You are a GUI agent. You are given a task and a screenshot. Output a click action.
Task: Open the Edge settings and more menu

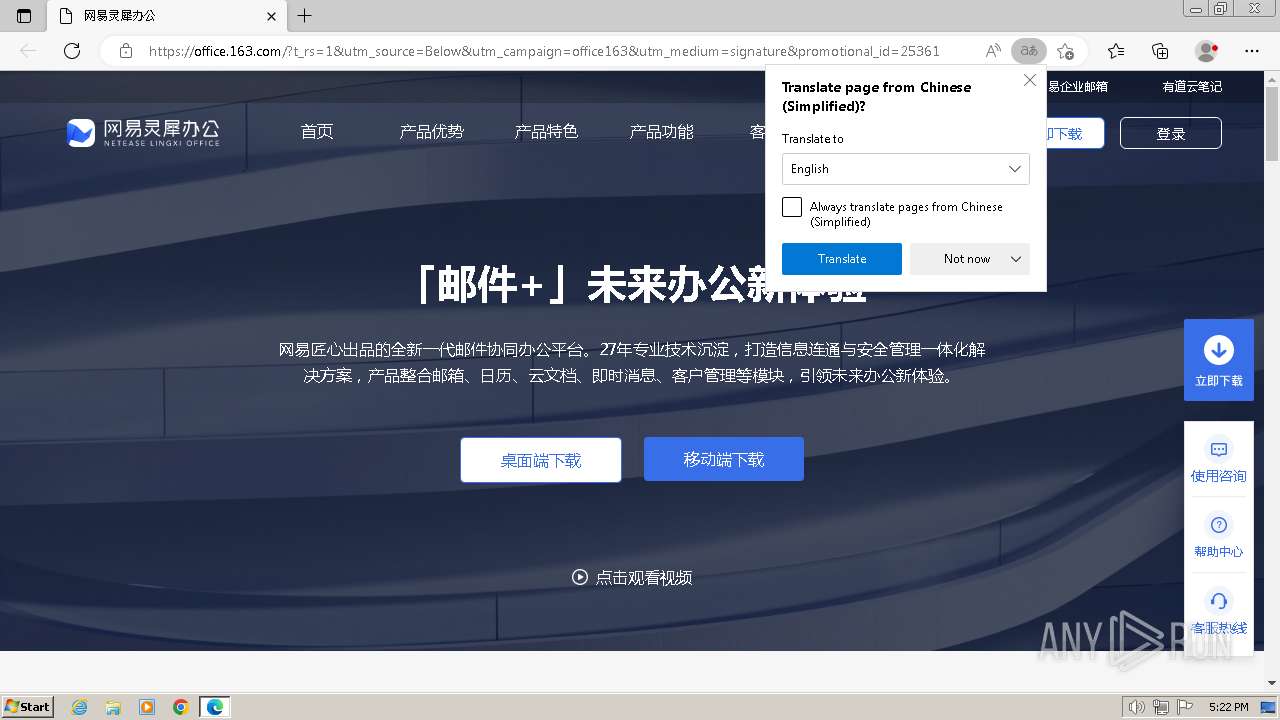1252,51
